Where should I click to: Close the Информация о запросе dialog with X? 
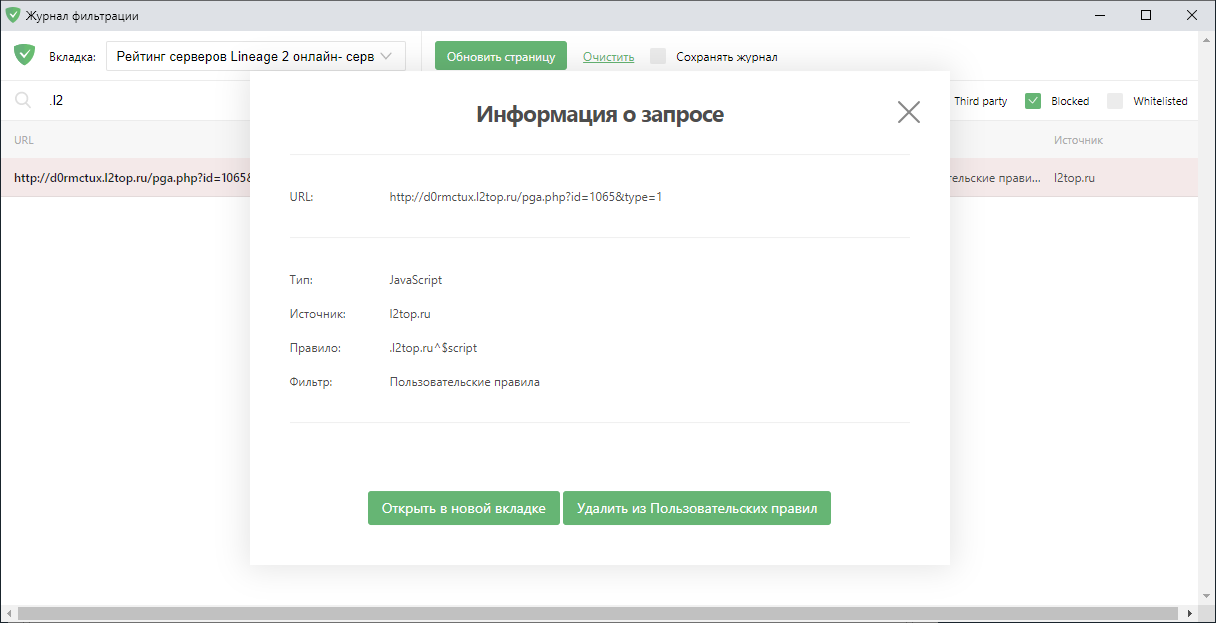[908, 112]
